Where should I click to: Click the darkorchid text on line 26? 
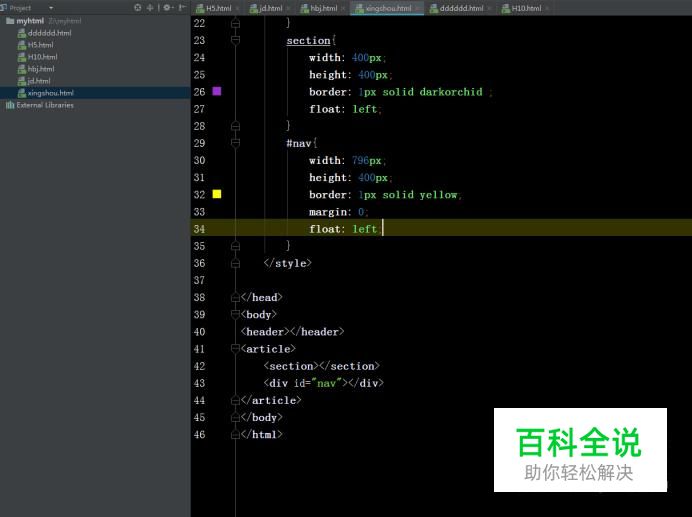[451, 92]
